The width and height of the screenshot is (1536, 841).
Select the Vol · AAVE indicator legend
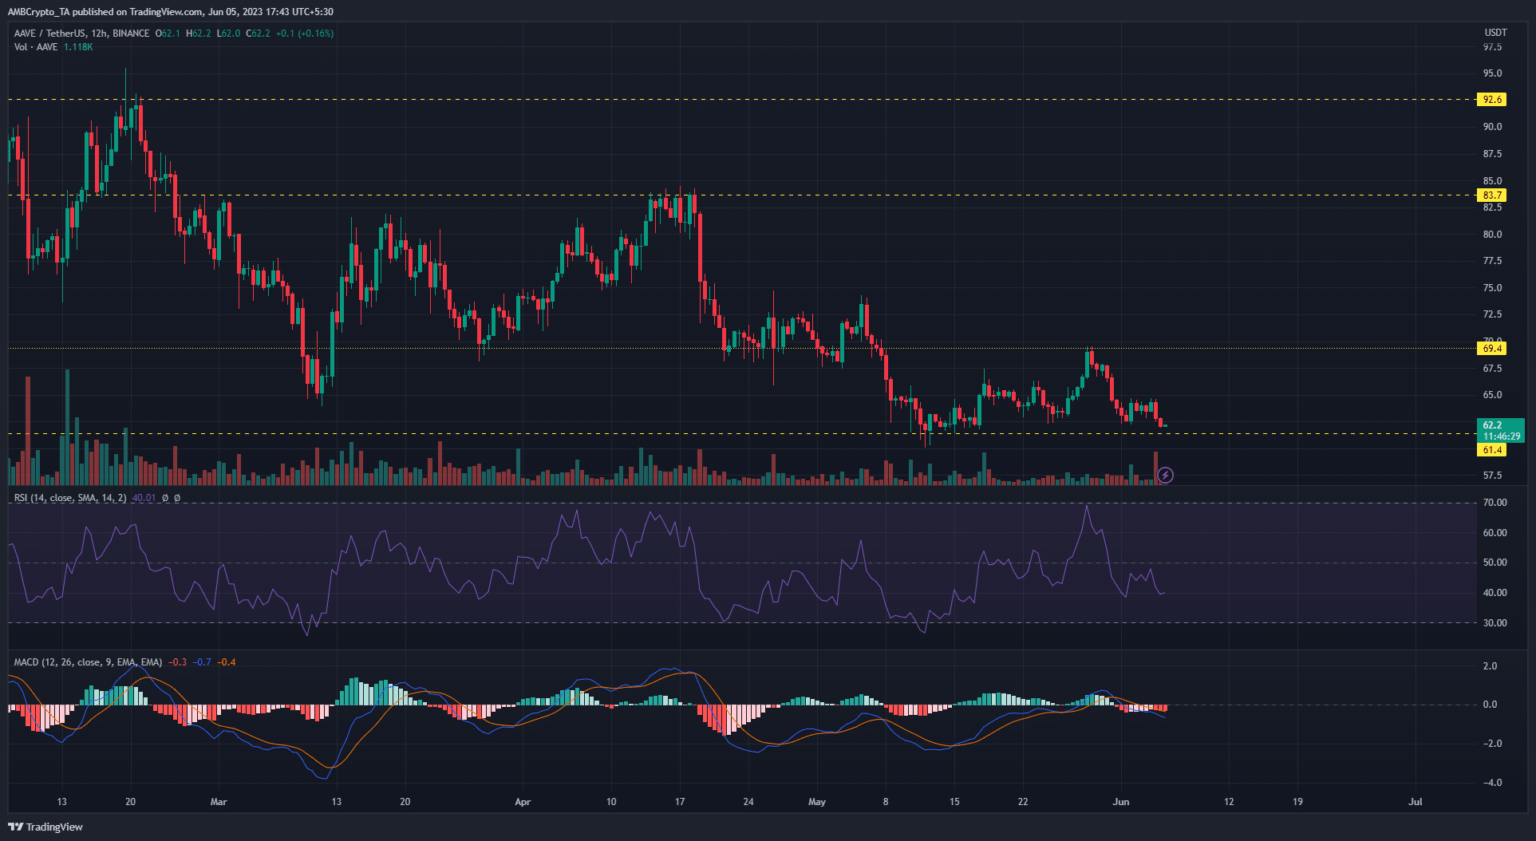tap(36, 47)
